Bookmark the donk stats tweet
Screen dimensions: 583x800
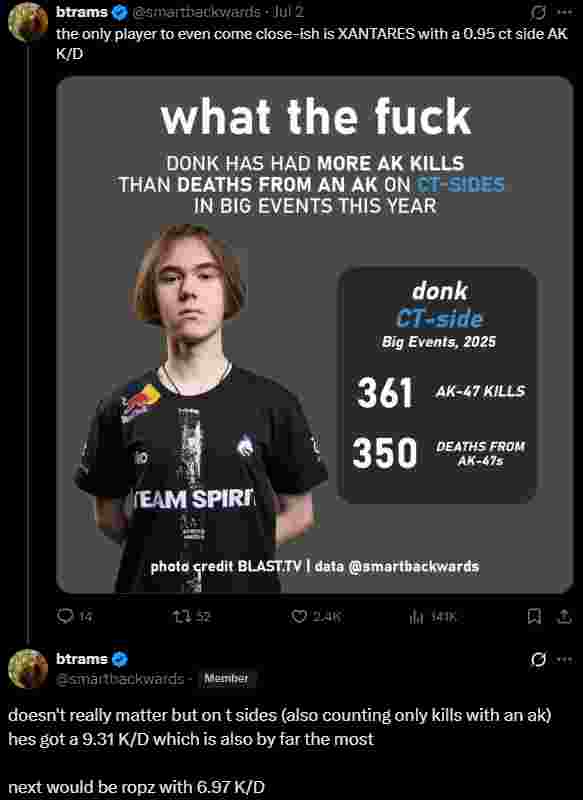pos(534,617)
